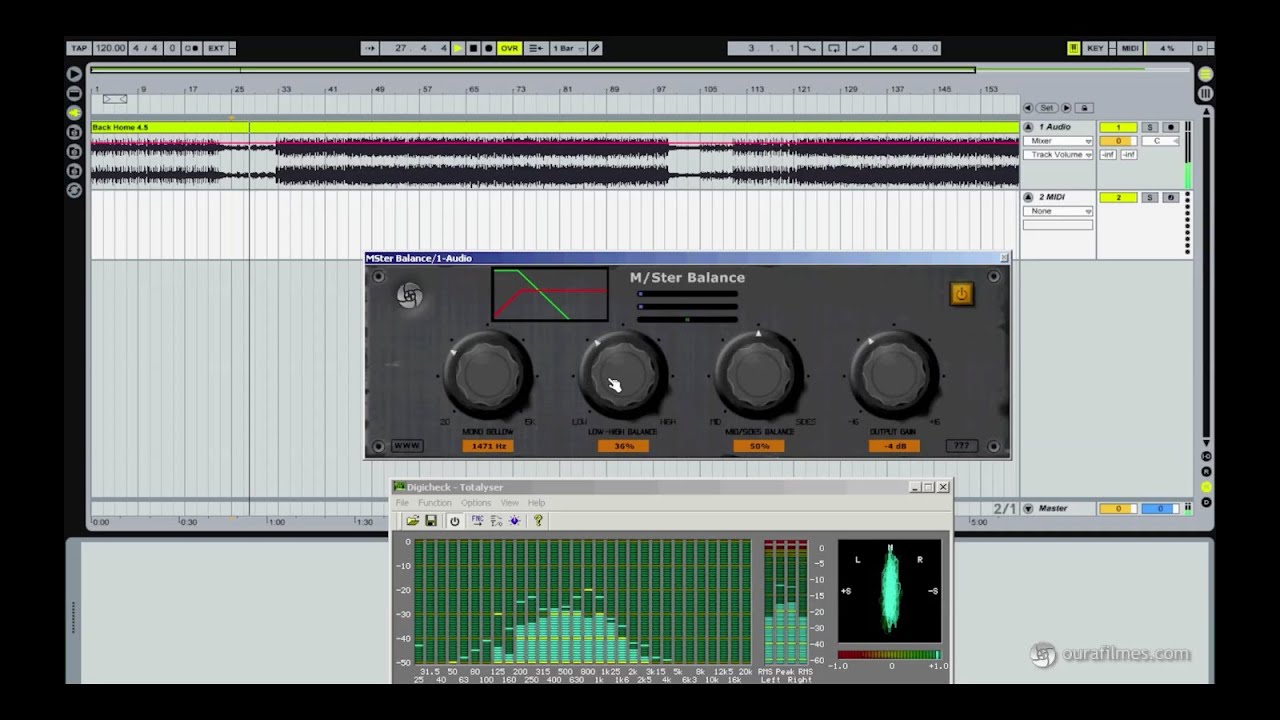Click the Low-High Balance knob
The height and width of the screenshot is (720, 1280).
(623, 374)
